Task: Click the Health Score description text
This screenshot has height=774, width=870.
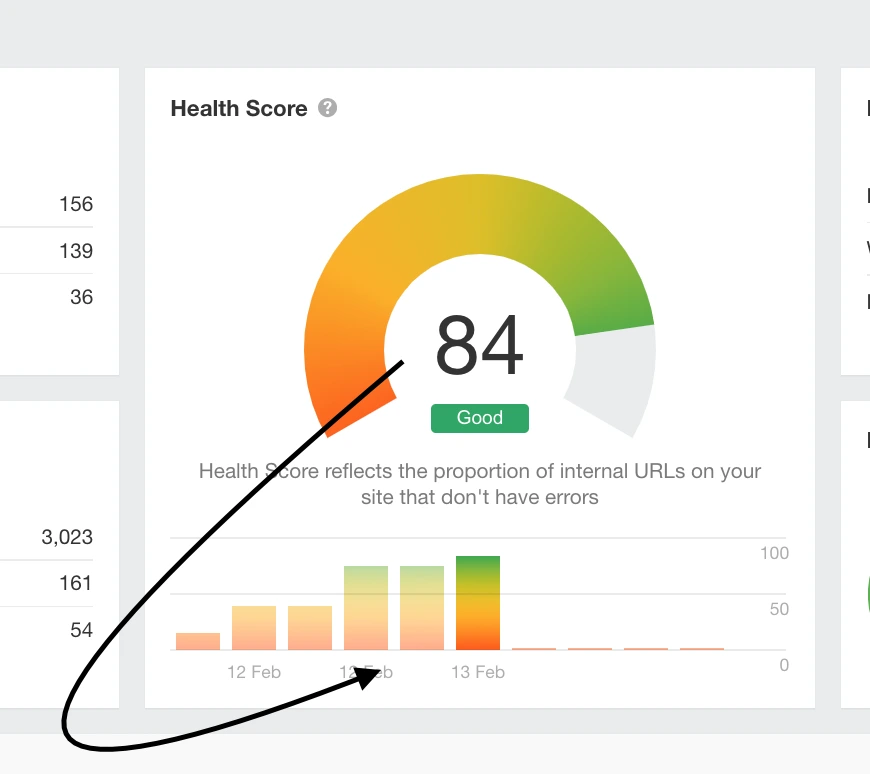Action: coord(479,483)
